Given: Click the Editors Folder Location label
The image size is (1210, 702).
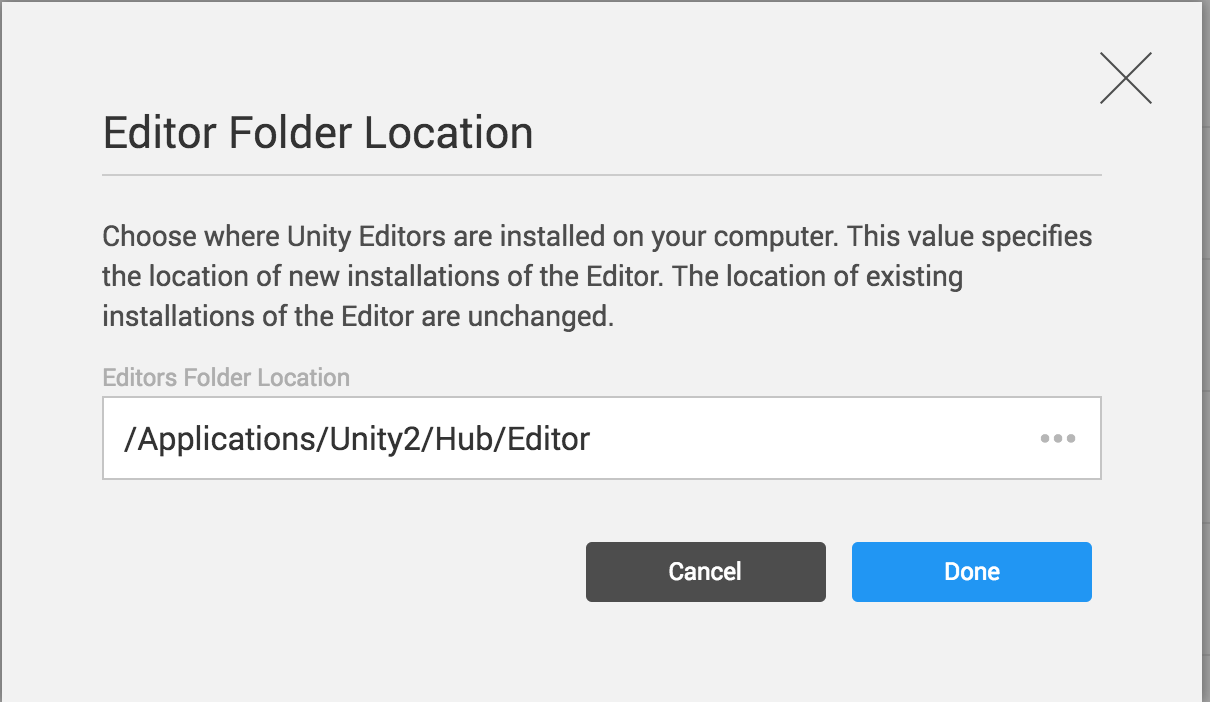Looking at the screenshot, I should (x=226, y=377).
